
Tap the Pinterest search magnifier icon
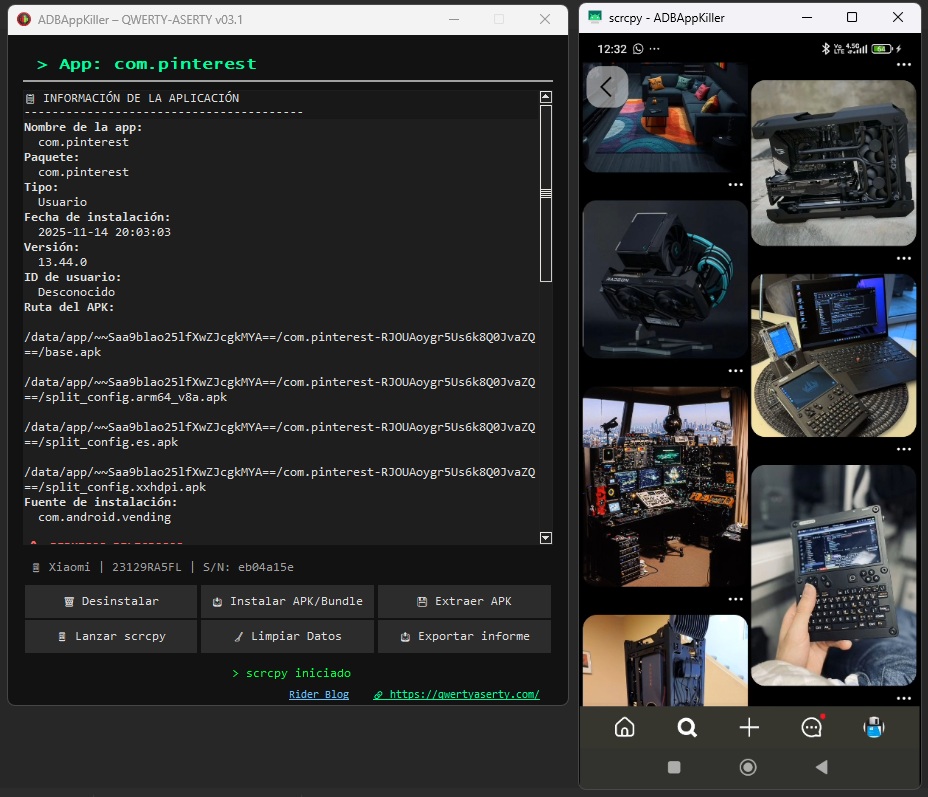point(687,727)
